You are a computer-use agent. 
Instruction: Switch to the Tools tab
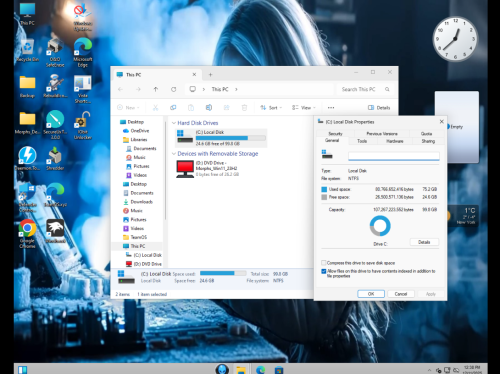click(362, 141)
